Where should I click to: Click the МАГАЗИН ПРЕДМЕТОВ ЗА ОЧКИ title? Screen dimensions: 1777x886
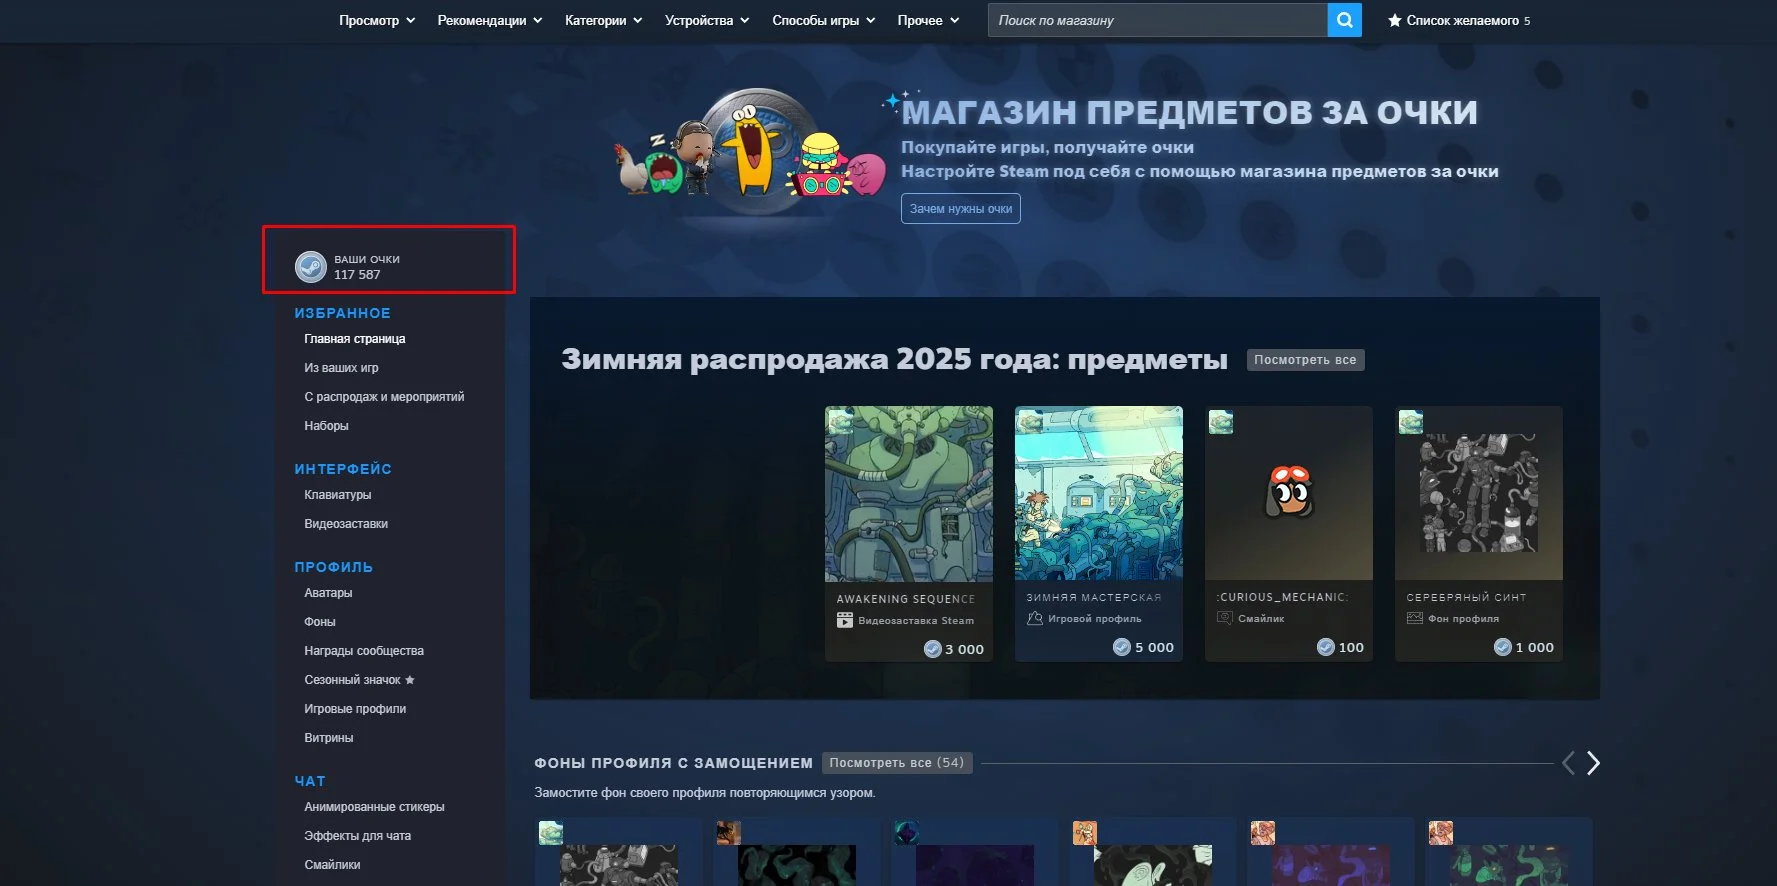click(1190, 112)
